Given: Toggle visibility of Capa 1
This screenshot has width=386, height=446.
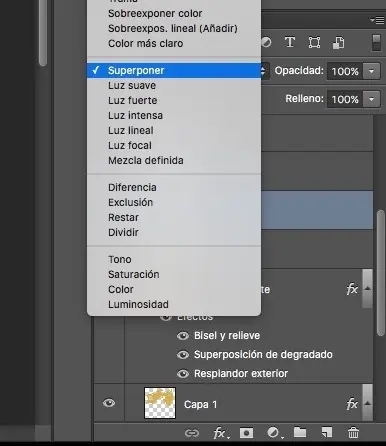Looking at the screenshot, I should pyautogui.click(x=109, y=403).
